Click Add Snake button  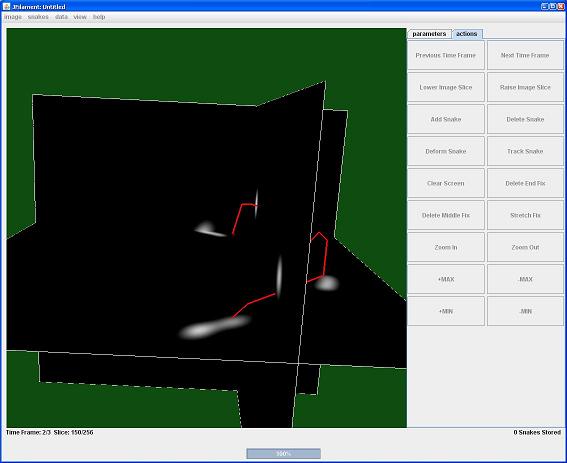(446, 119)
